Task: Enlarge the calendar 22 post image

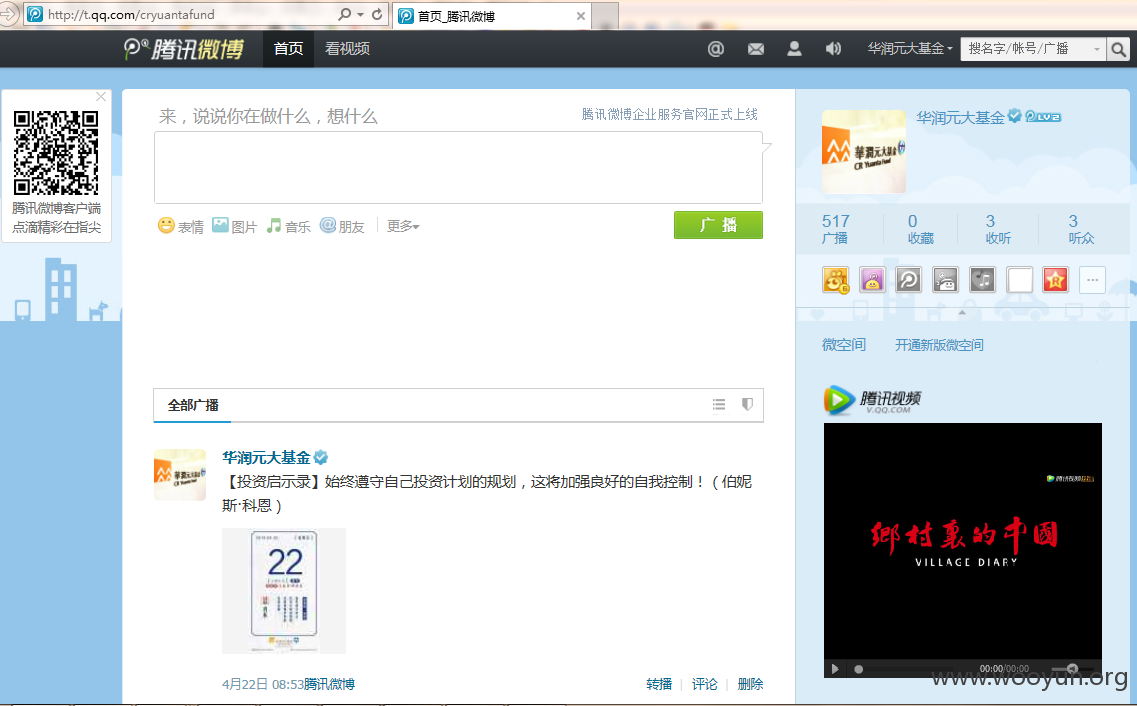Action: pyautogui.click(x=284, y=591)
